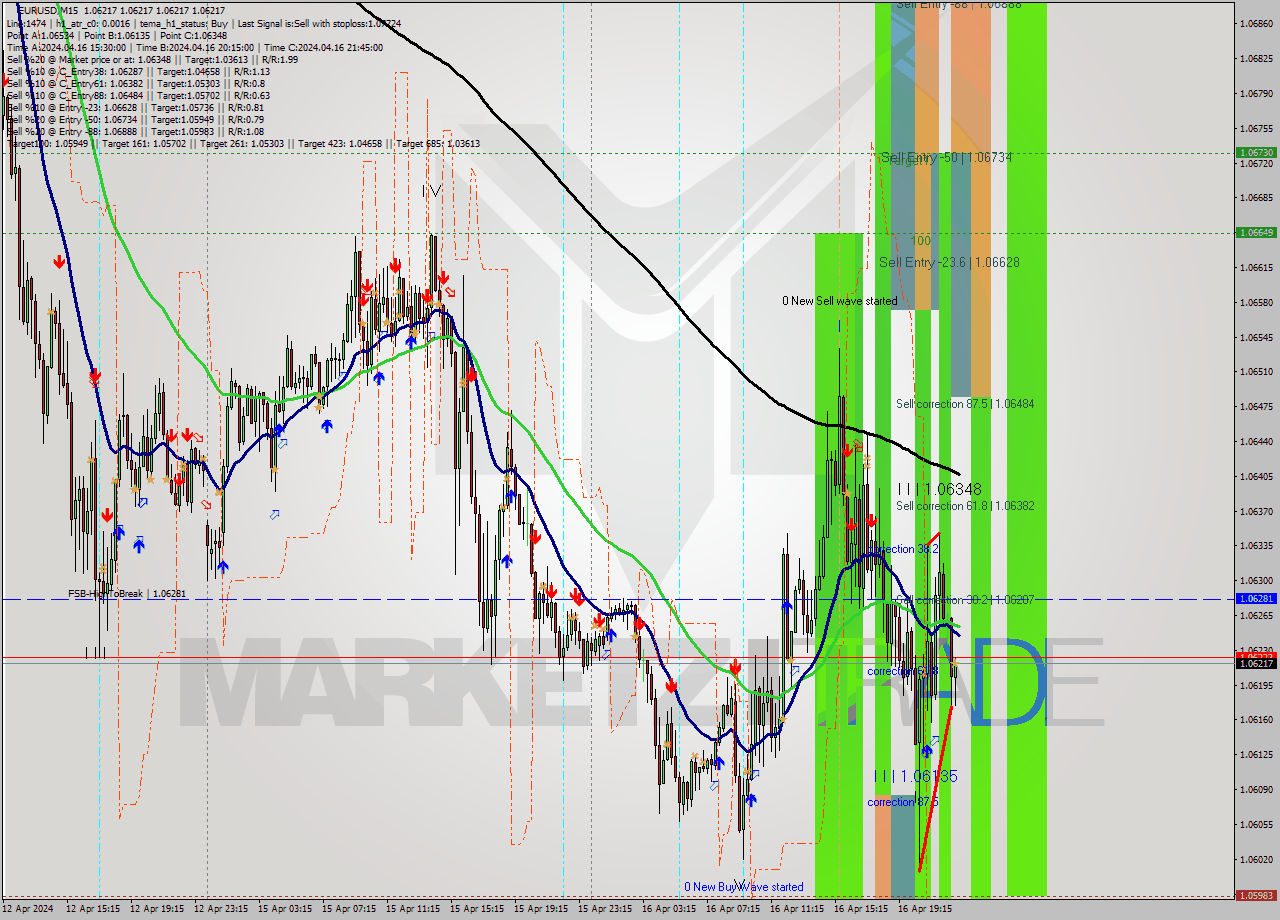
Task: Click the 'Sell %20 @ Market price' info line
Action: (152, 59)
